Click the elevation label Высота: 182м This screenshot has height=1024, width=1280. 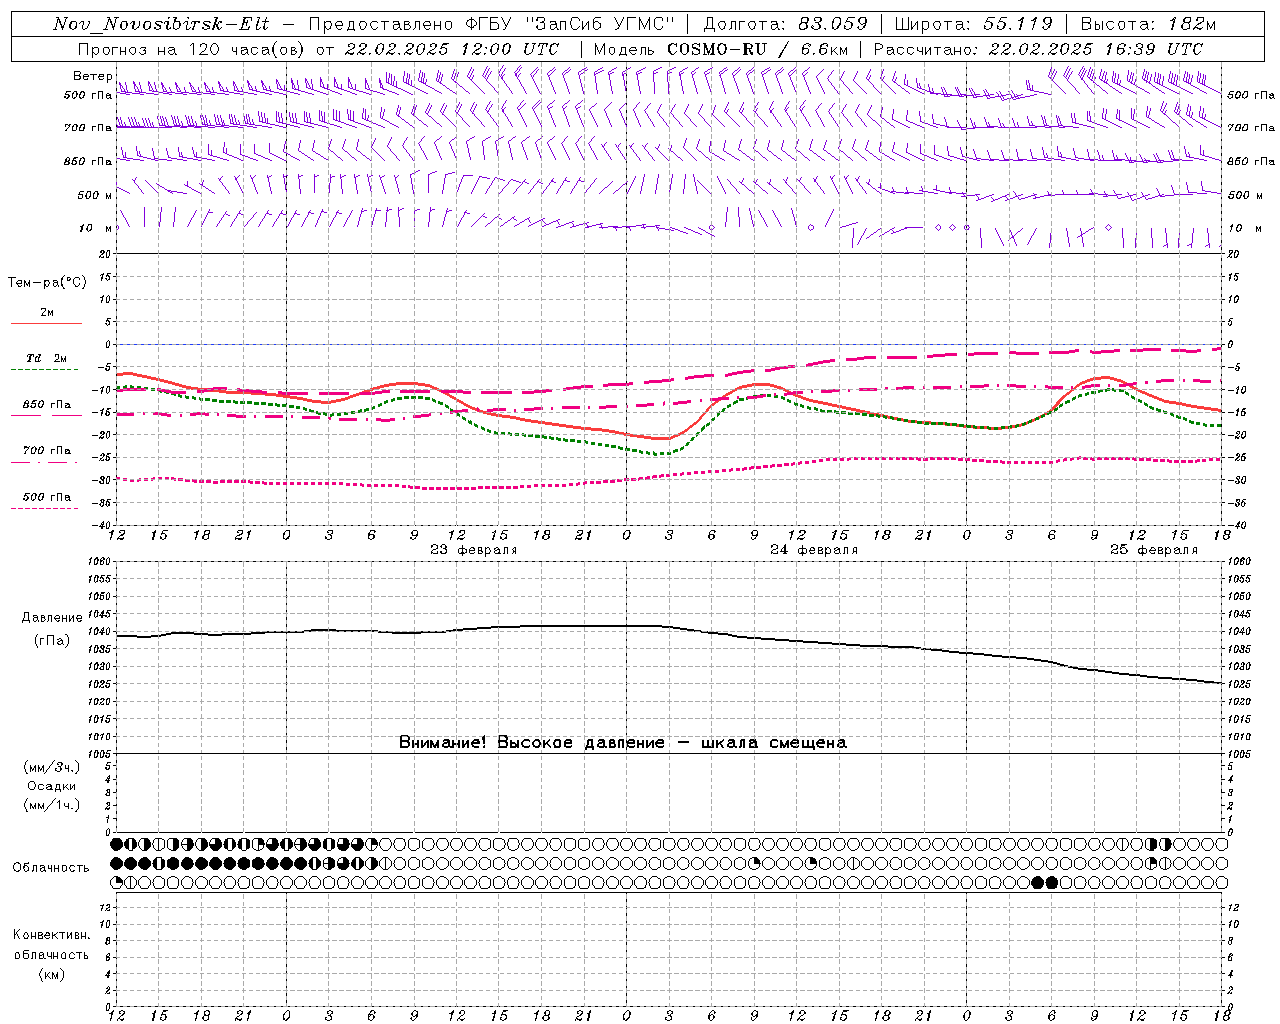tap(1149, 24)
